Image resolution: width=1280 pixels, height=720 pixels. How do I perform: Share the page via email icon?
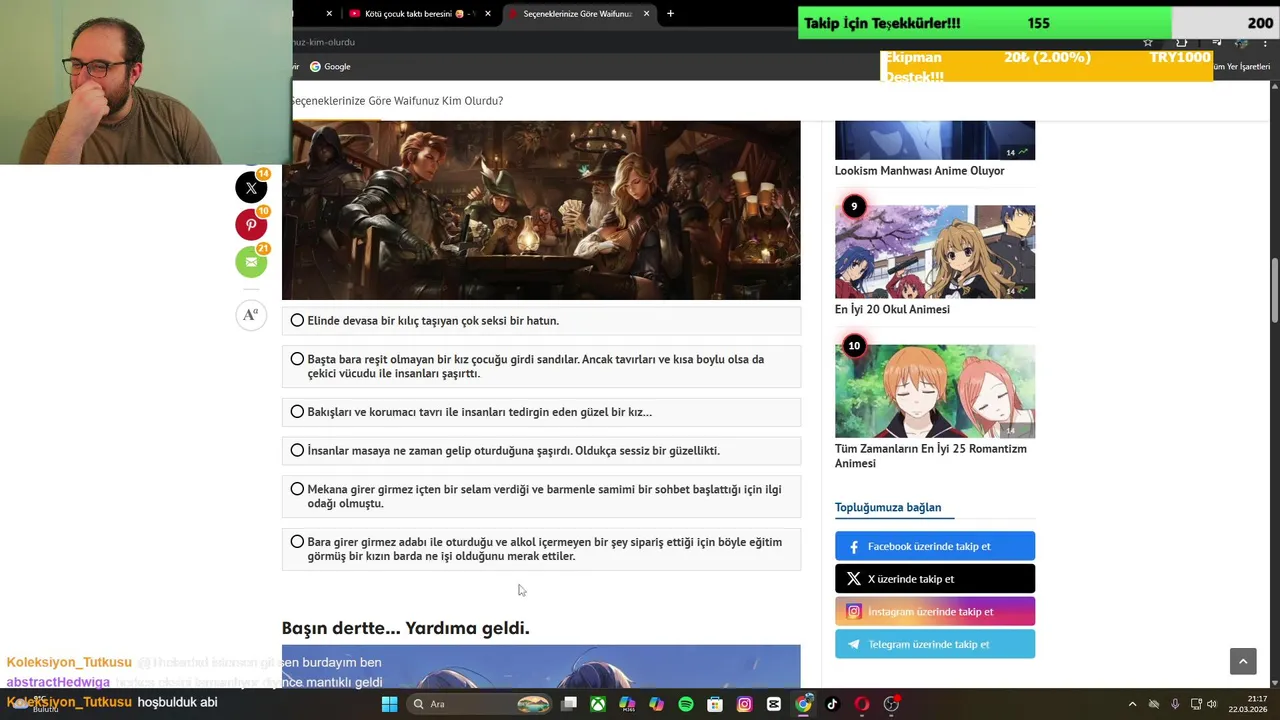[x=251, y=262]
